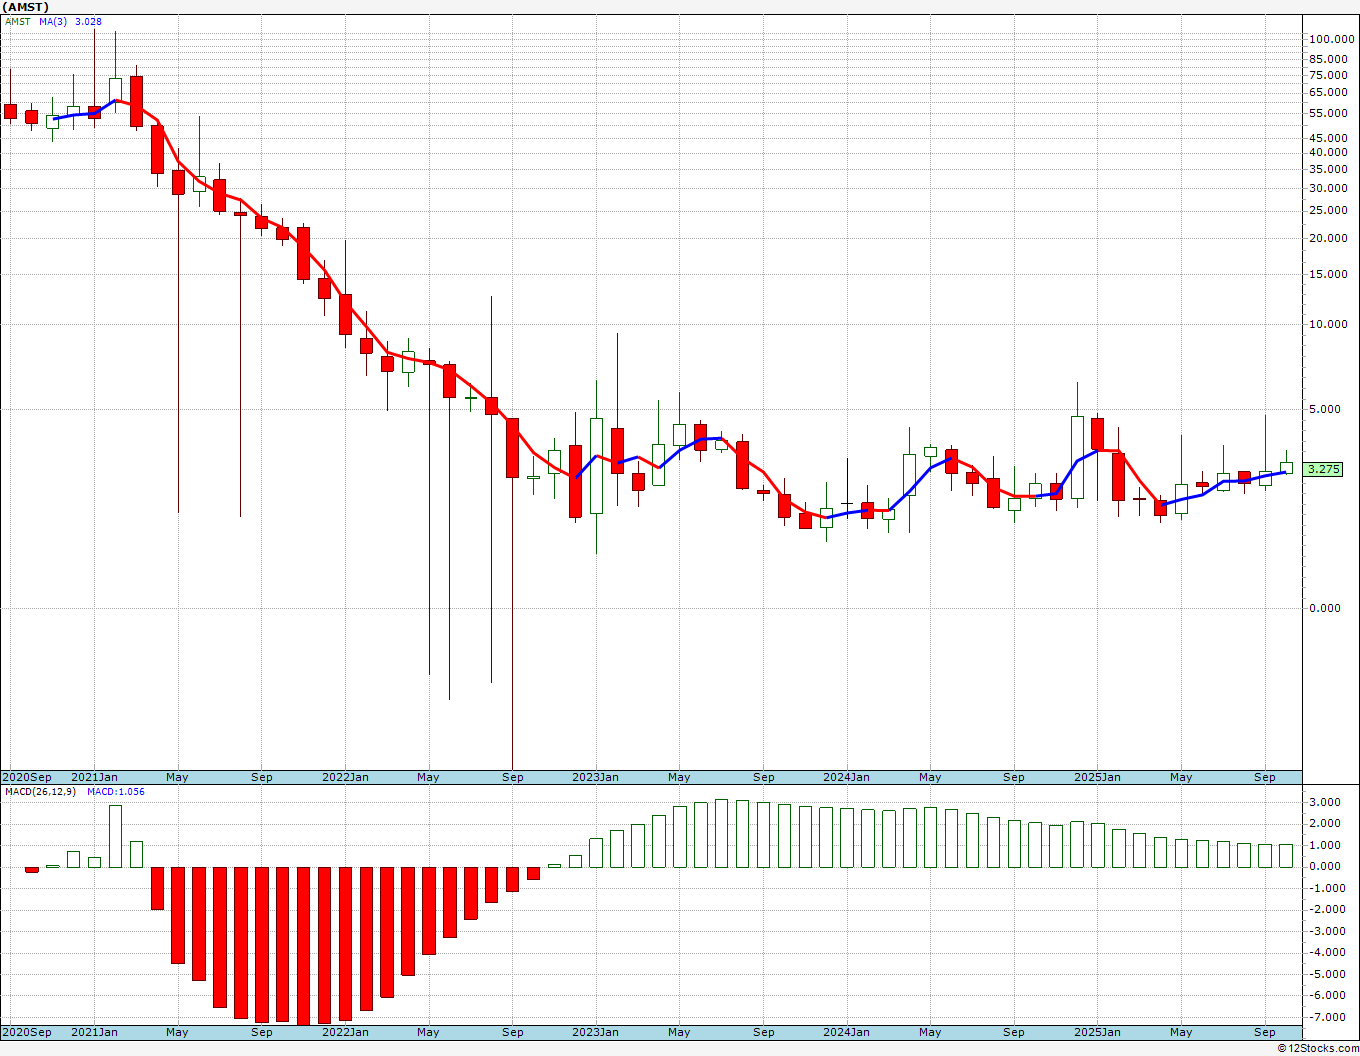Click 2022Jan on the MACD panel date axis
Image resolution: width=1360 pixels, height=1056 pixels.
pos(346,1032)
